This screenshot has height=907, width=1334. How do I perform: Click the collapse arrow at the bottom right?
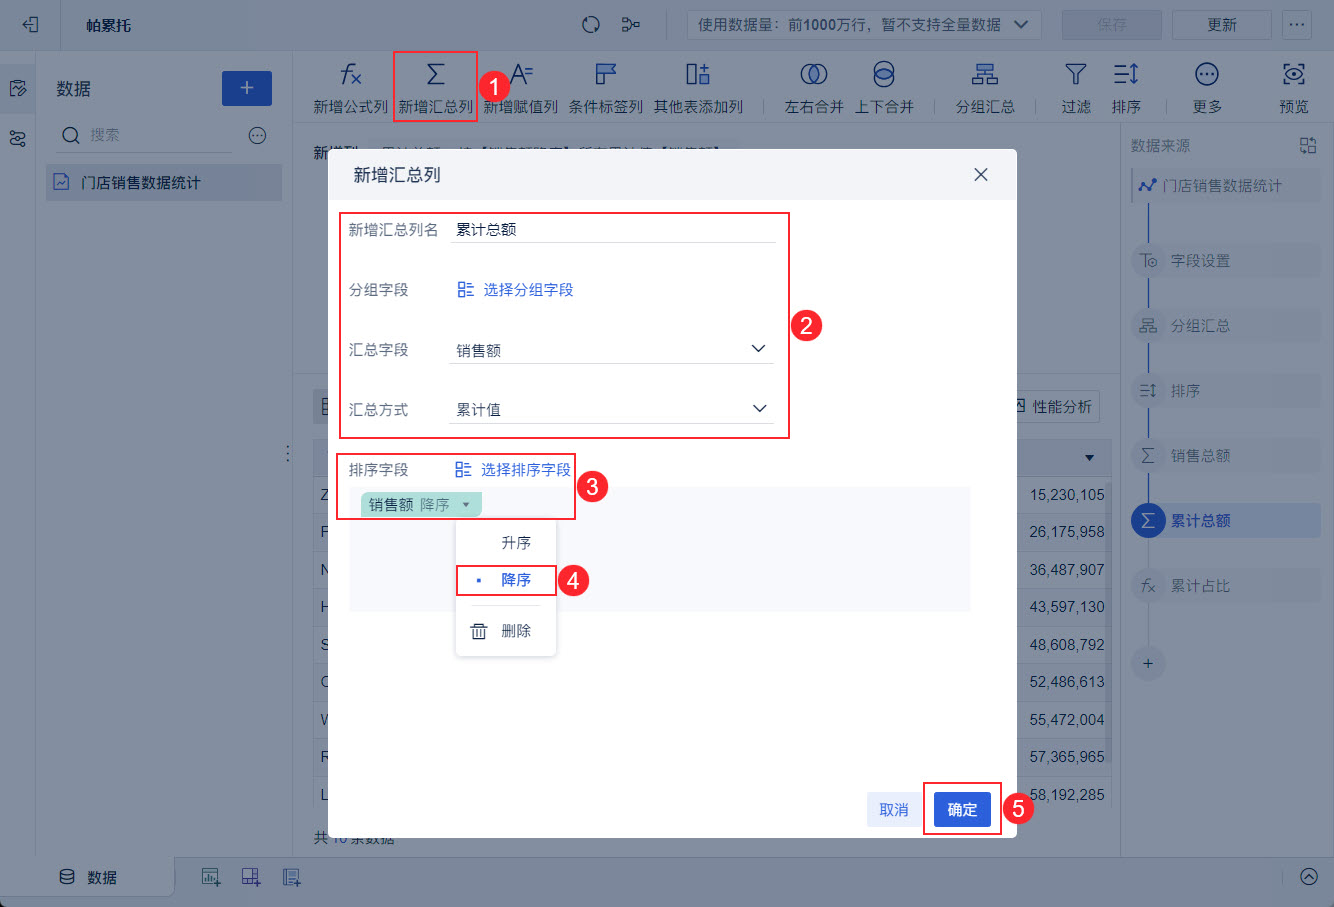tap(1309, 877)
